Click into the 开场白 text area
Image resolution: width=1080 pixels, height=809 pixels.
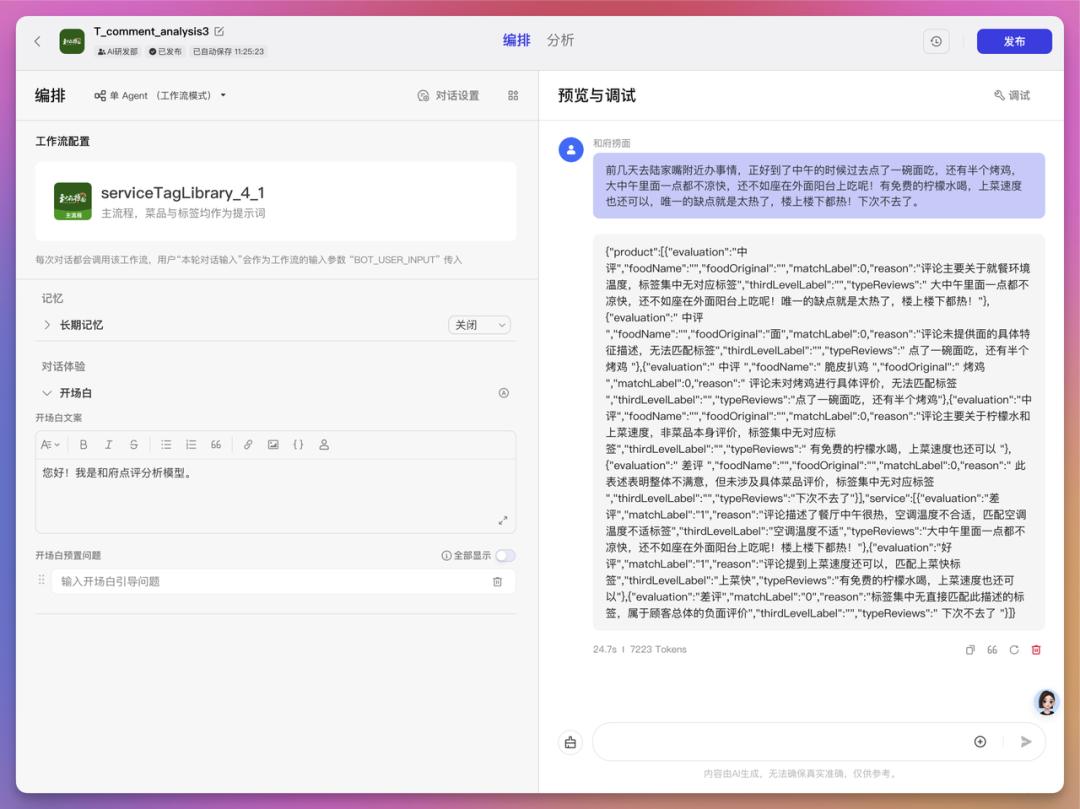tap(276, 496)
